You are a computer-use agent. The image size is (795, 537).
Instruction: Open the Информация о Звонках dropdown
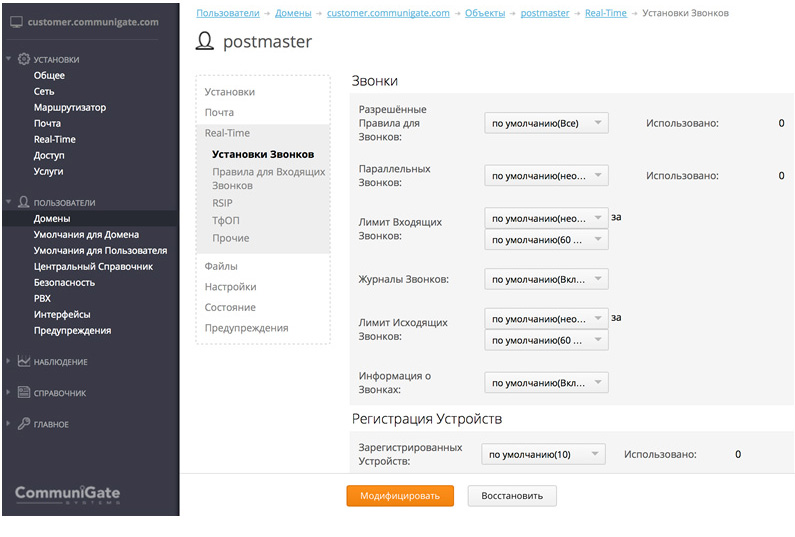(x=546, y=383)
